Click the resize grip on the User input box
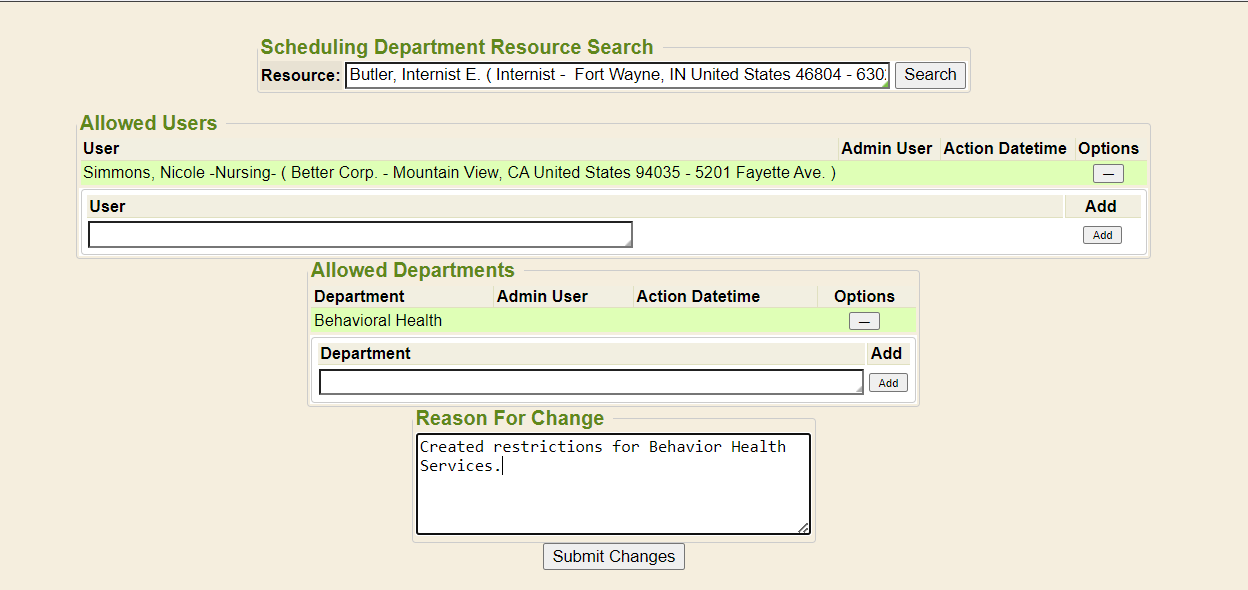This screenshot has height=590, width=1248. (x=627, y=241)
